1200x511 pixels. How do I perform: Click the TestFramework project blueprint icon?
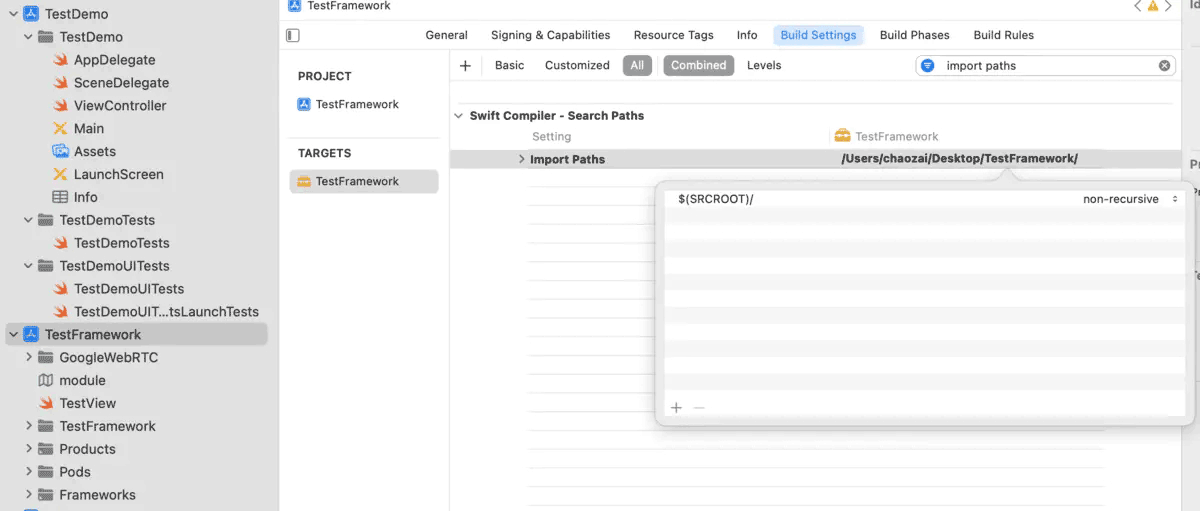tap(304, 104)
